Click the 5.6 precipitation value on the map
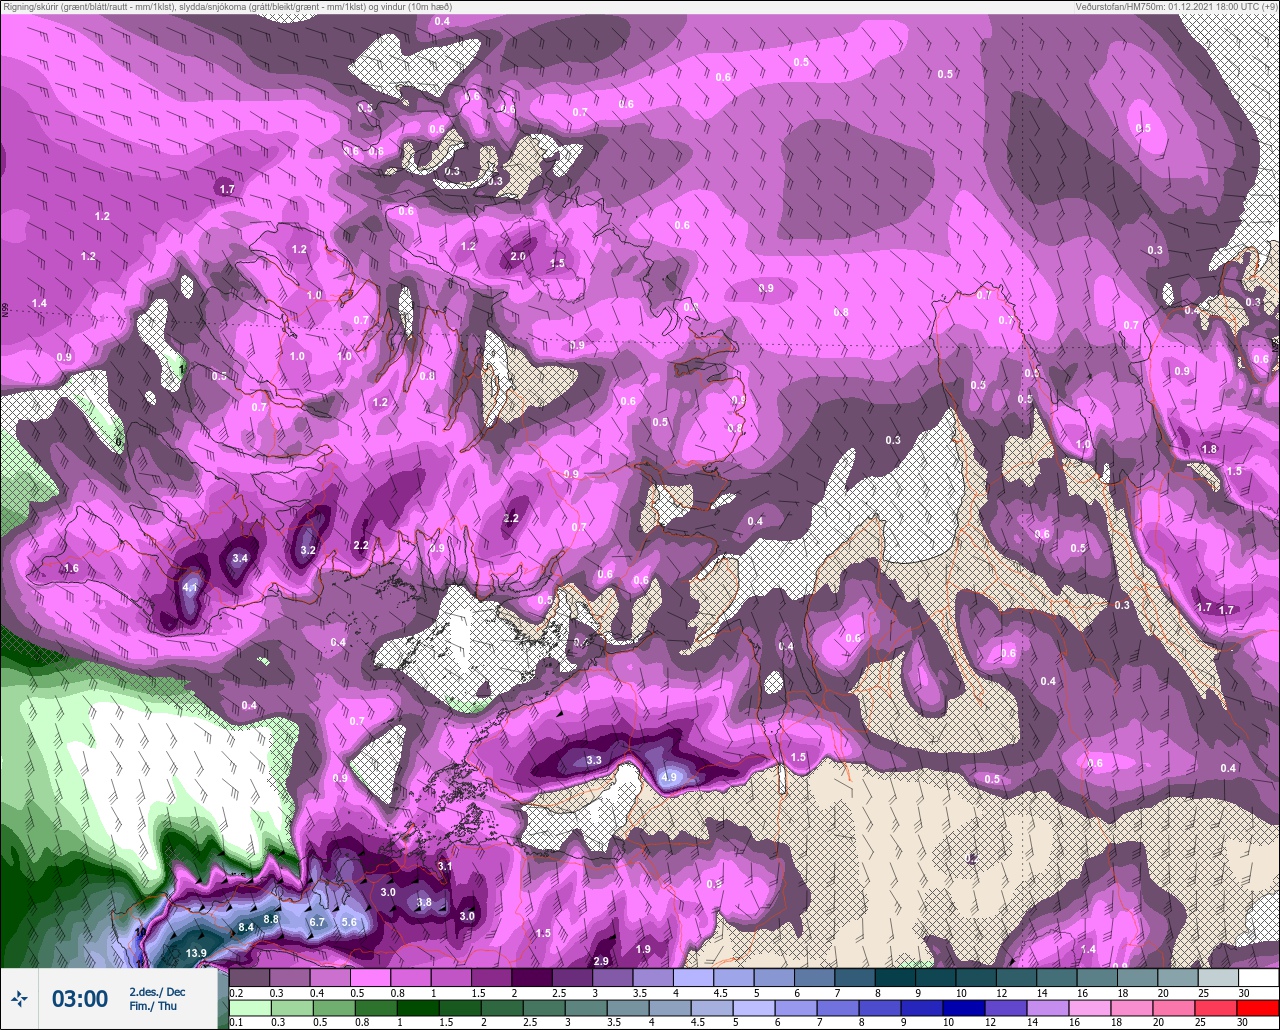1280x1030 pixels. (x=349, y=922)
